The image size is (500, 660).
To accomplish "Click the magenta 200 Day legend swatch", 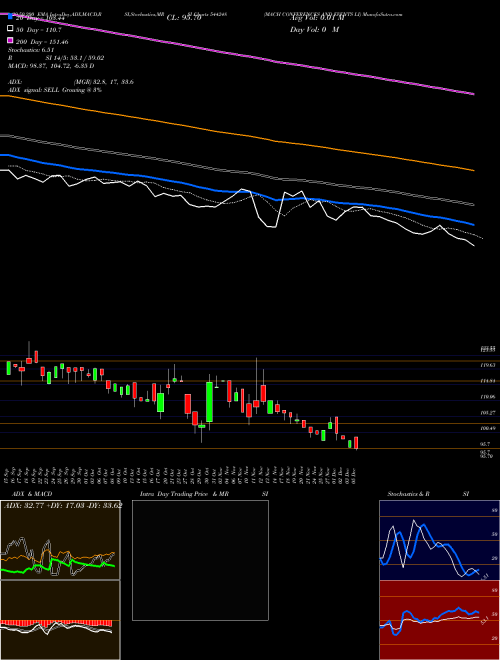I will point(10,40).
